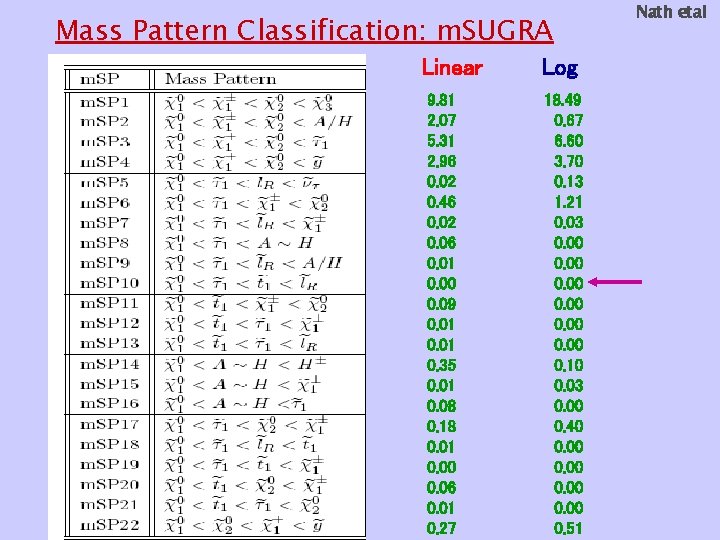Select the 'mSP6' row label
The width and height of the screenshot is (720, 540).
(x=105, y=202)
